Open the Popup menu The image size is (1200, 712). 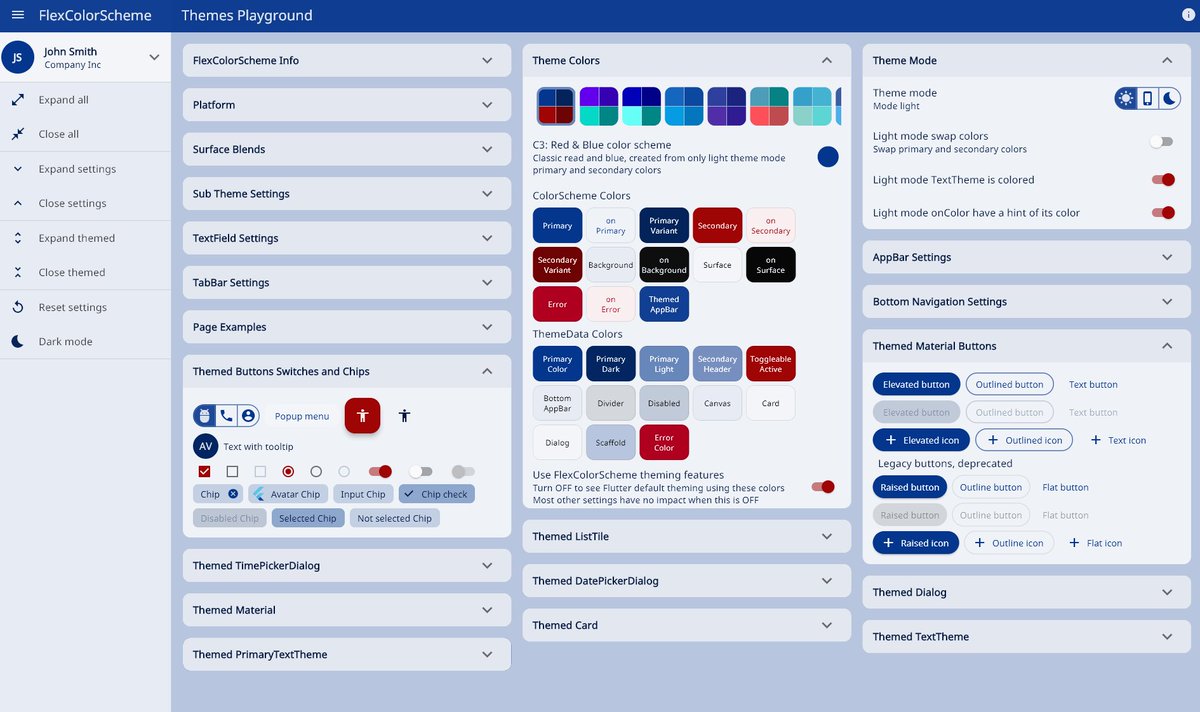point(302,416)
